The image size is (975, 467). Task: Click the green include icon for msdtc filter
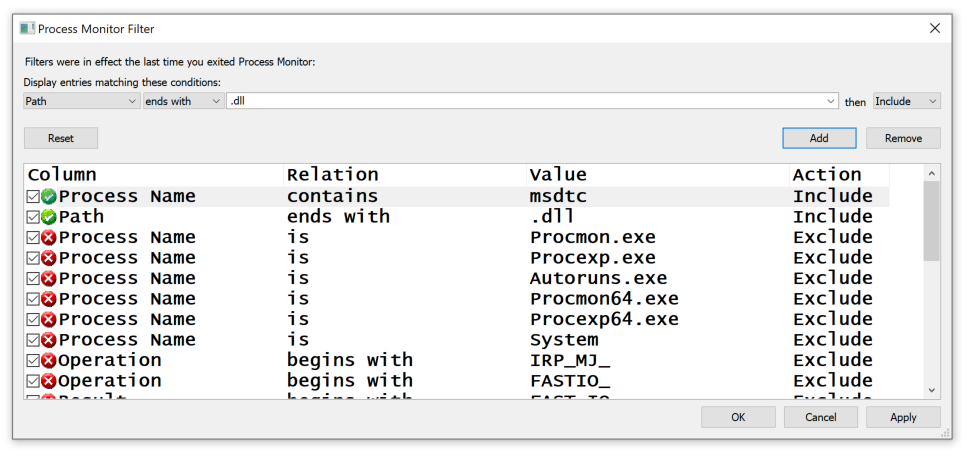point(49,197)
